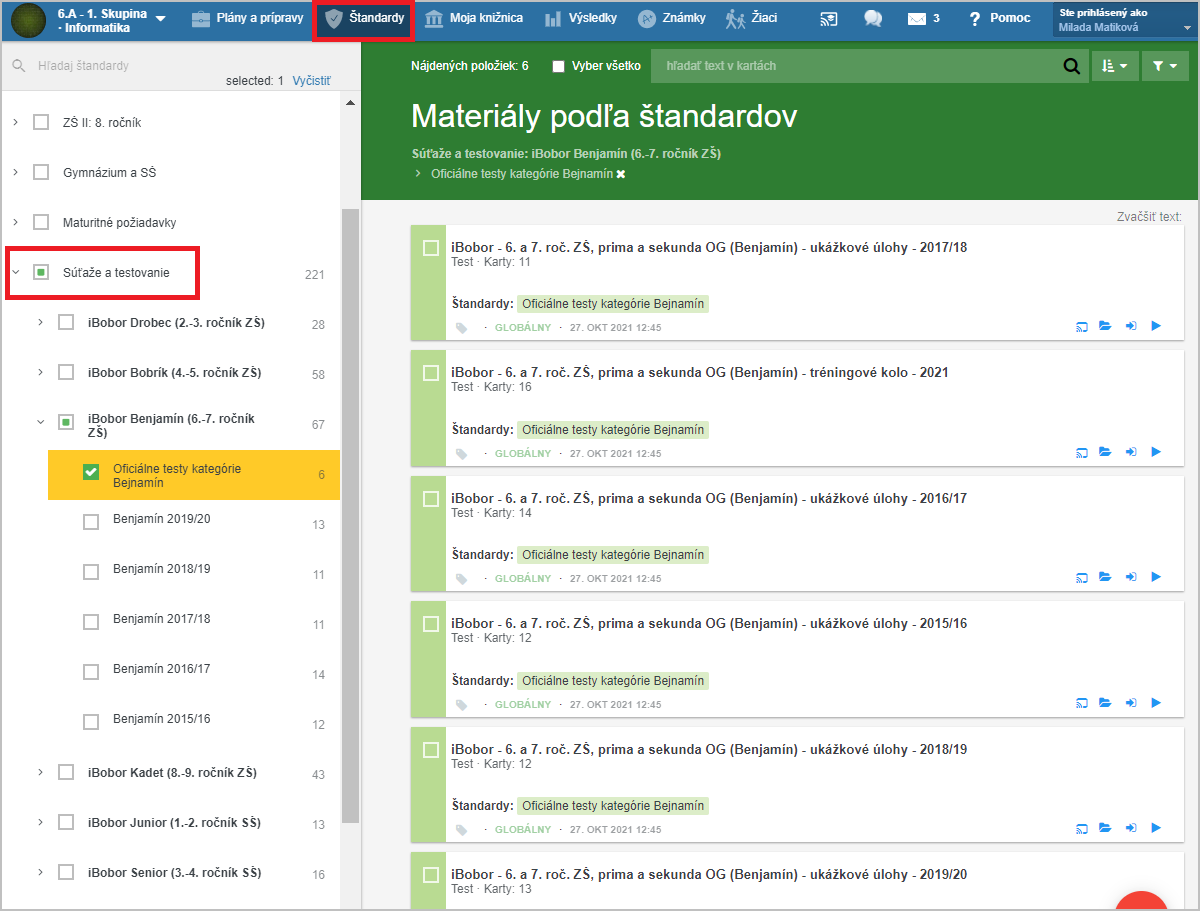1200x911 pixels.
Task: Click tag icon on the 2018/19 card
Action: point(461,830)
